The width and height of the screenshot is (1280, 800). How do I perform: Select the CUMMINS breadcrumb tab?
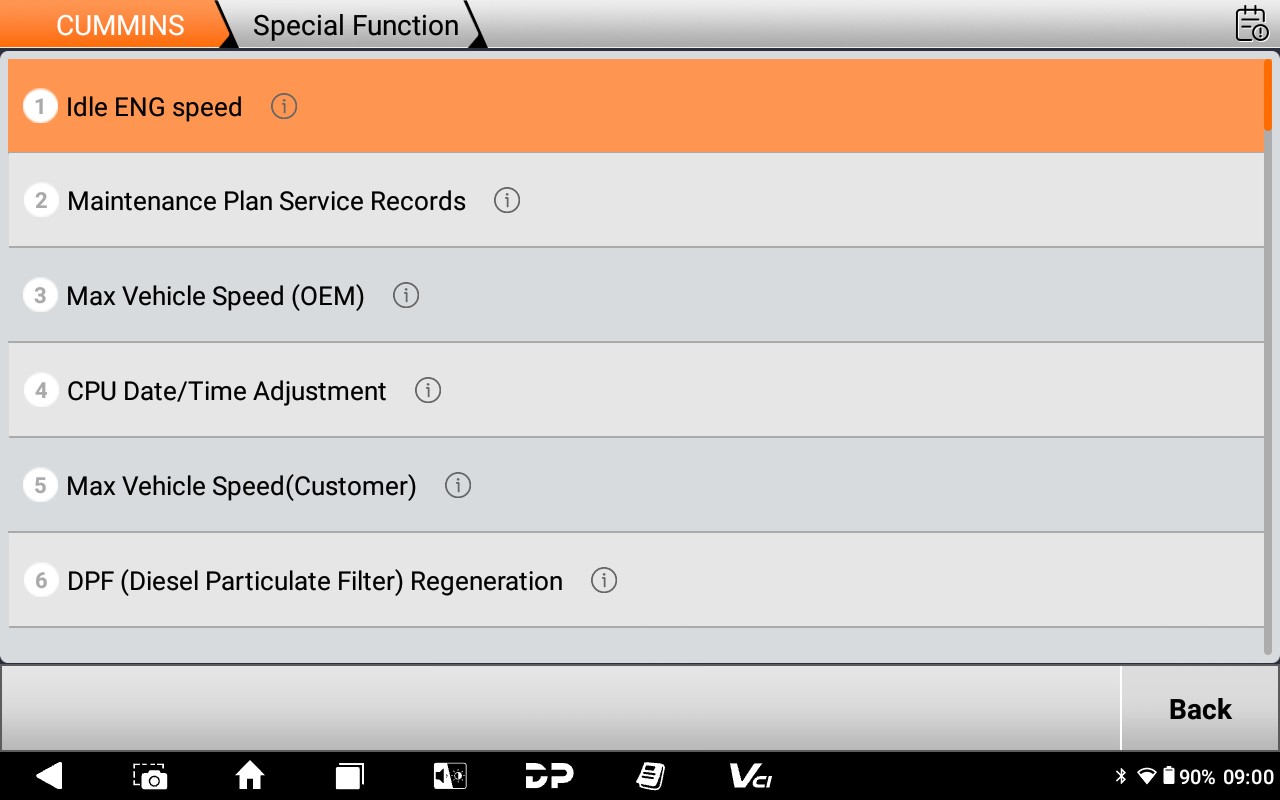(120, 25)
